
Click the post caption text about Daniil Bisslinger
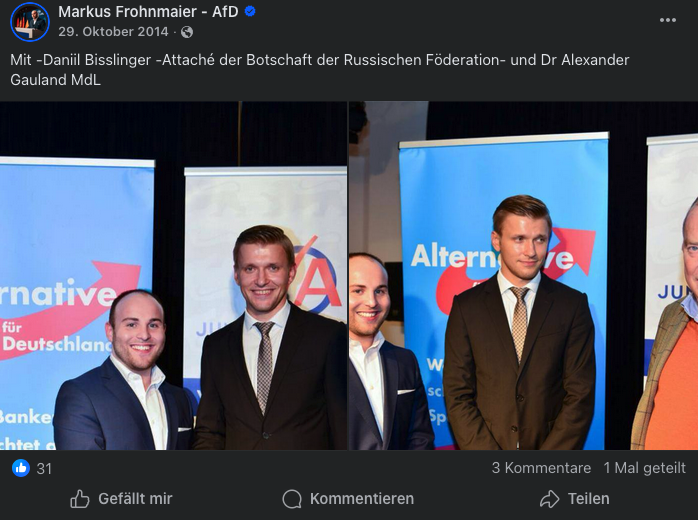coord(320,70)
